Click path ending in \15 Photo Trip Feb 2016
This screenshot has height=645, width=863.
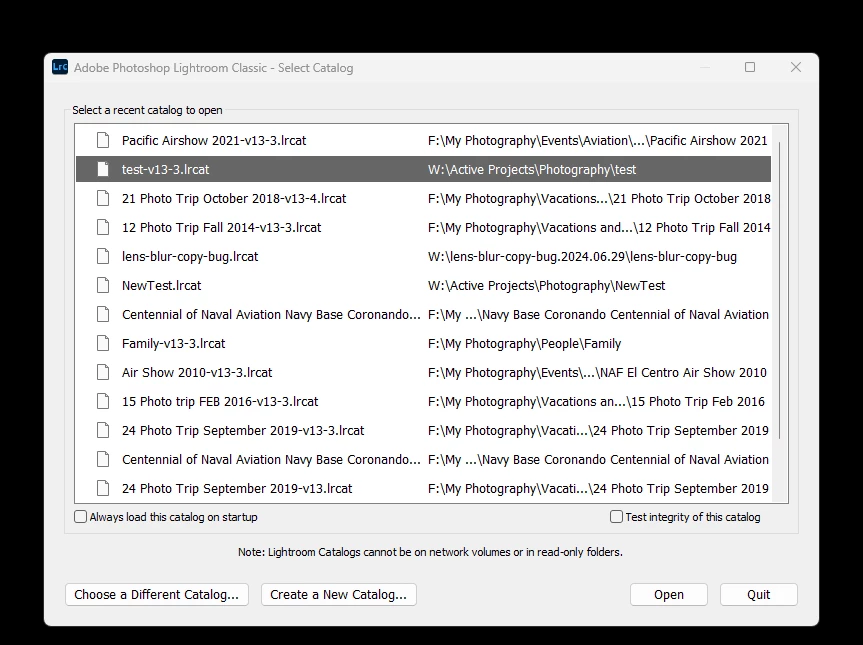coord(596,402)
